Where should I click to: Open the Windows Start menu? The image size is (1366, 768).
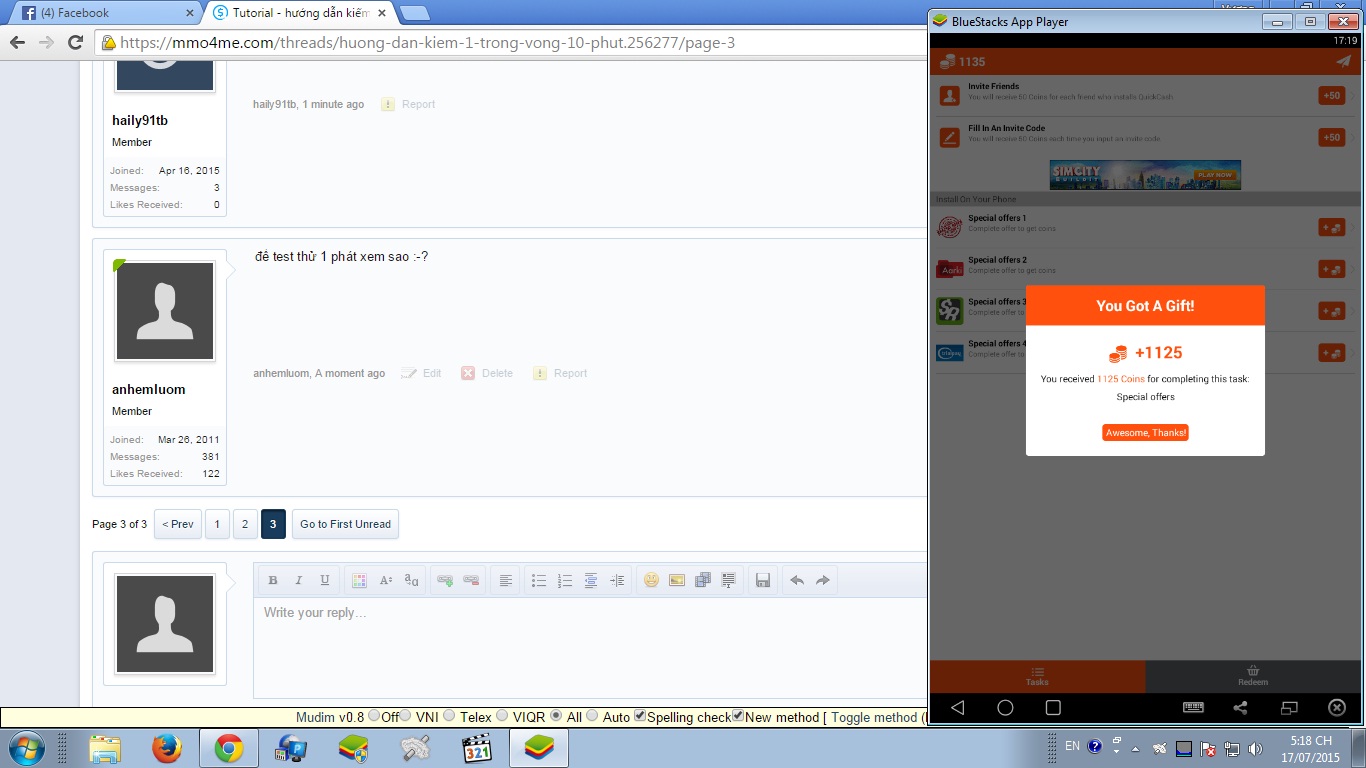click(x=25, y=748)
